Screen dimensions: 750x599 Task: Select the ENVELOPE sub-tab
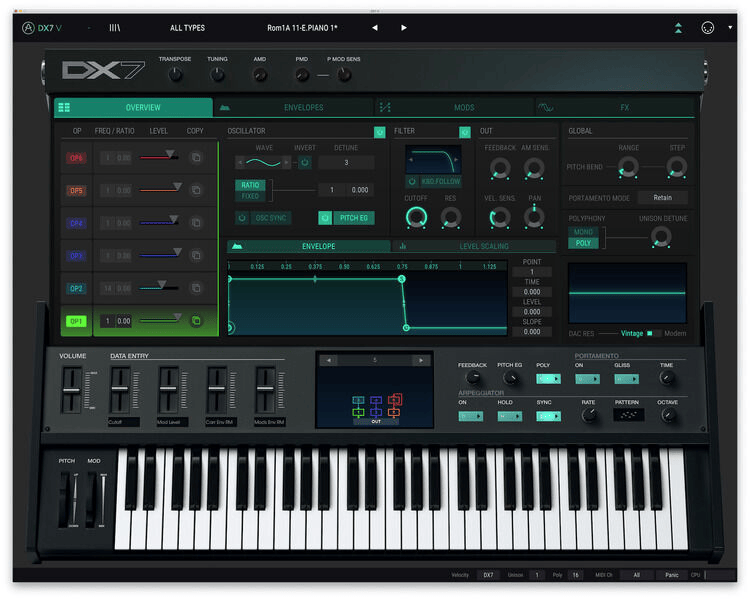(x=309, y=246)
